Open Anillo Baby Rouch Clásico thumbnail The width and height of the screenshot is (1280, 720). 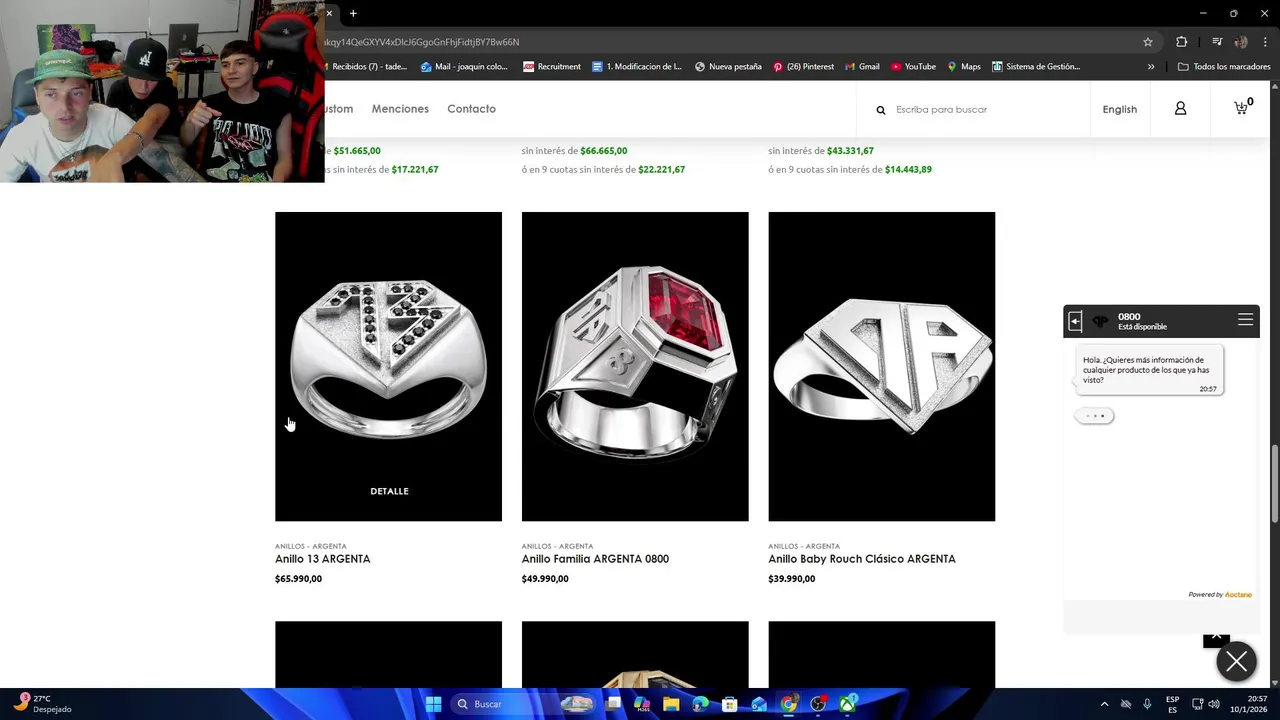(x=881, y=366)
